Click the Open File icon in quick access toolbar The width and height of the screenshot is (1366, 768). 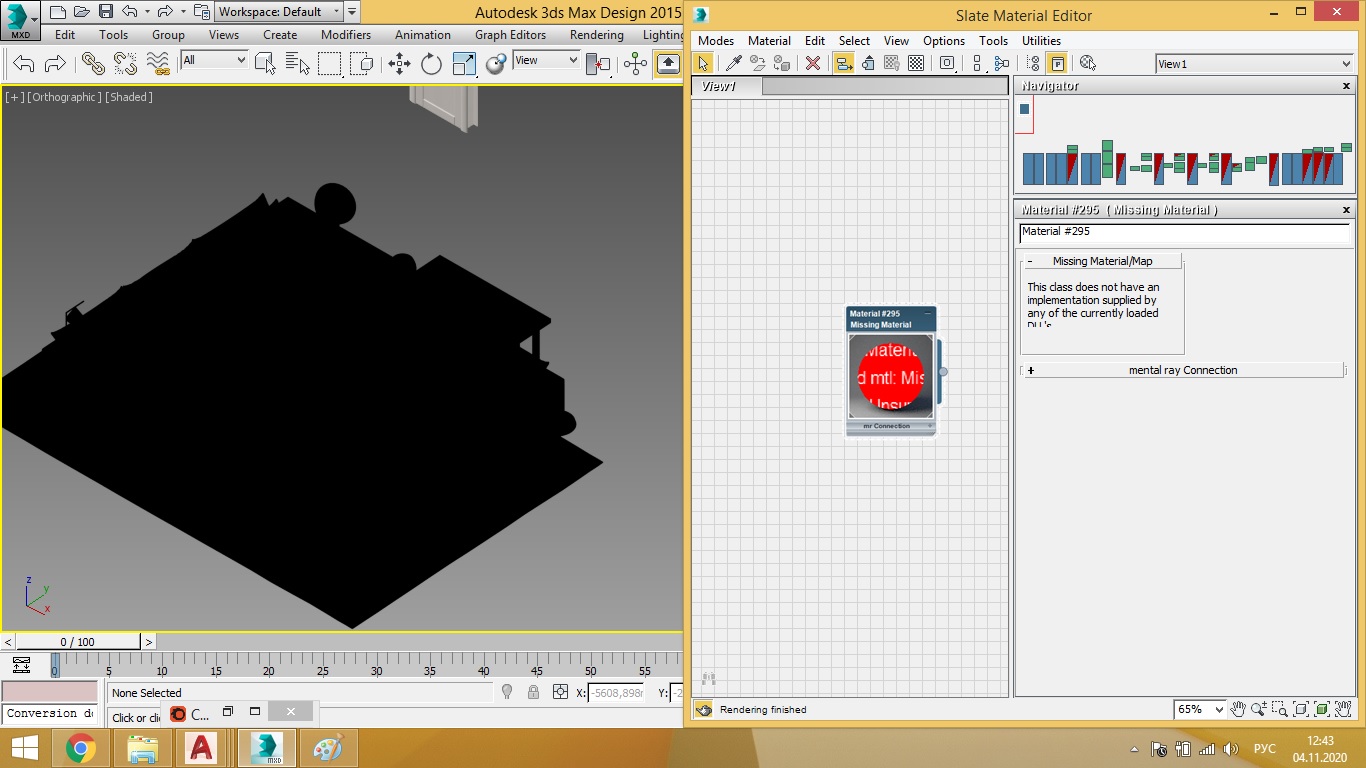point(82,12)
